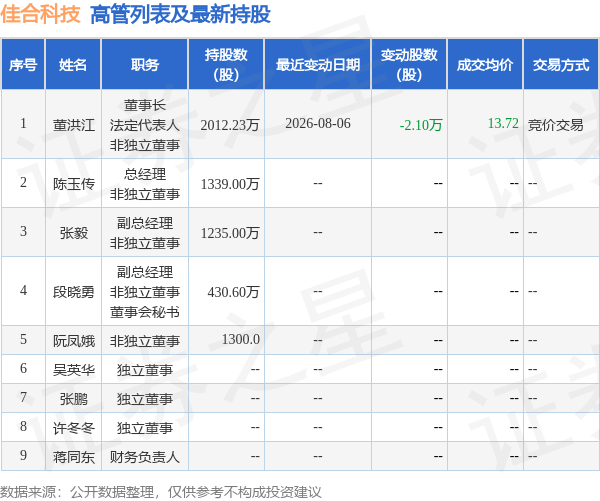Click the serial number 9 cell
Screen dimensions: 600x501
[x=23, y=455]
